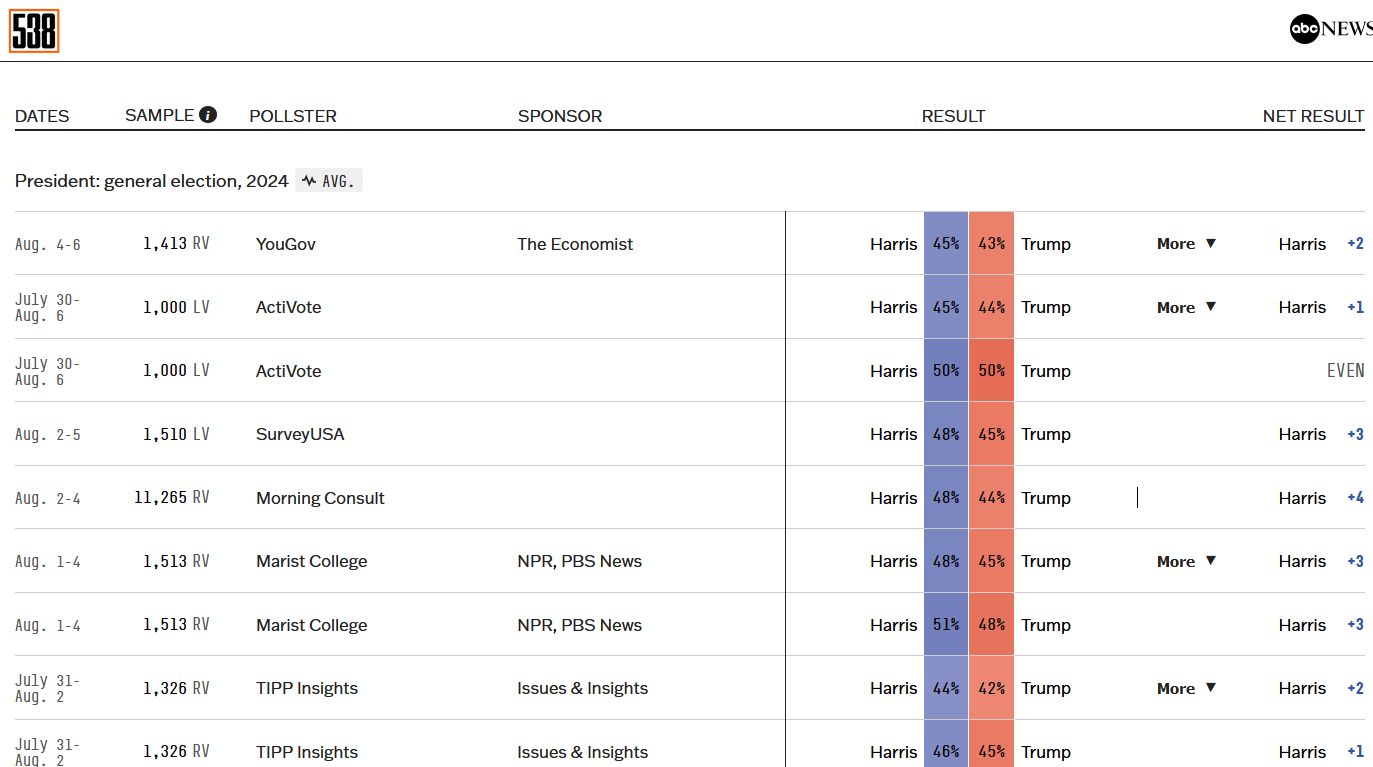Click the SPONSOR column header
Image resolution: width=1373 pixels, height=767 pixels.
560,116
